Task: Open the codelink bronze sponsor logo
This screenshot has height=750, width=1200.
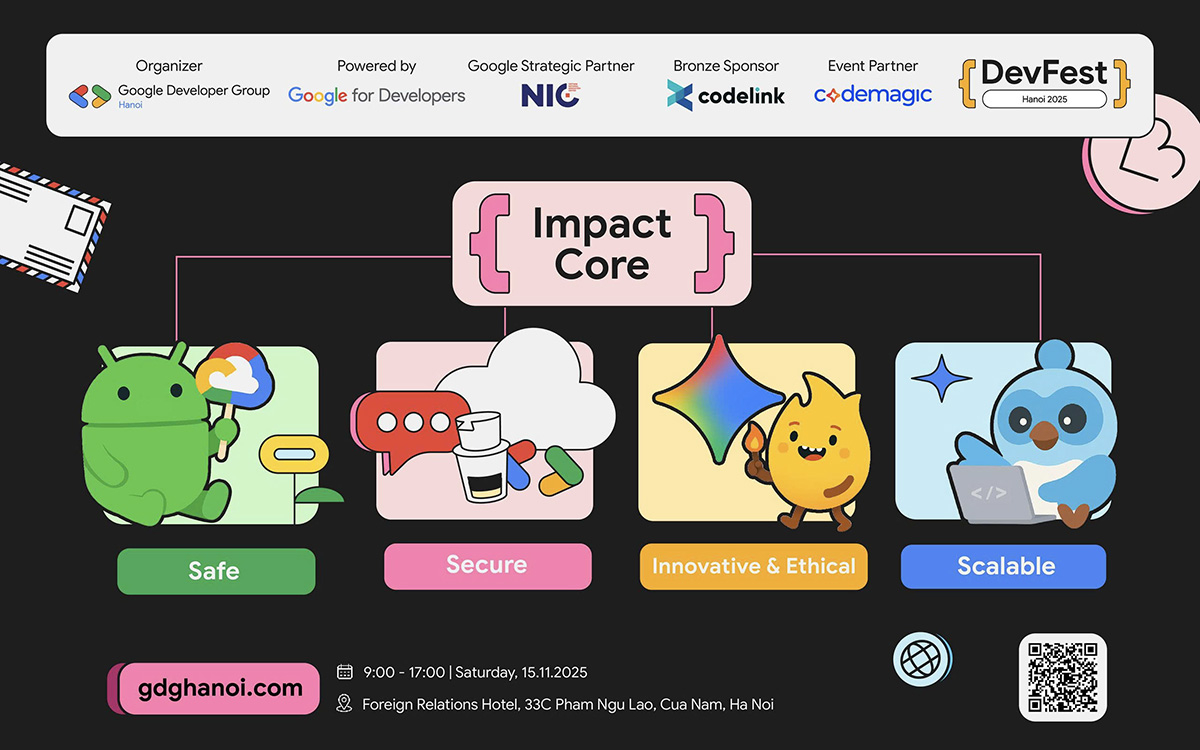Action: (726, 96)
